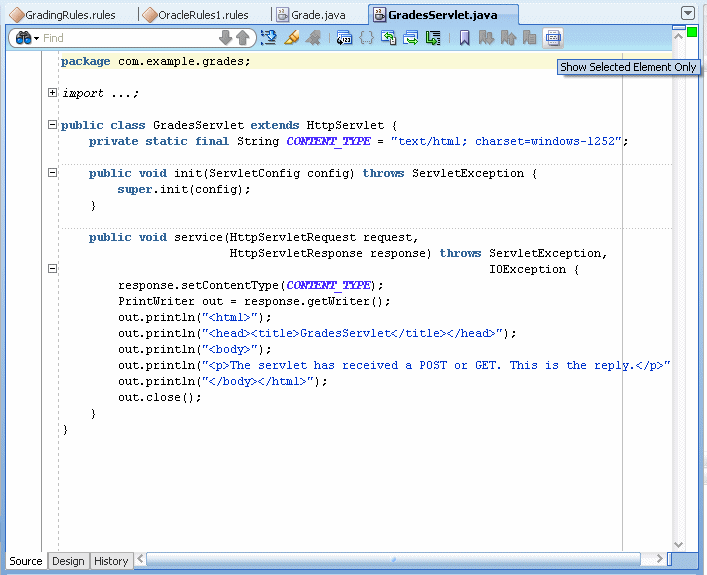707x575 pixels.
Task: Expand the collapsed import block
Action: coord(52,93)
